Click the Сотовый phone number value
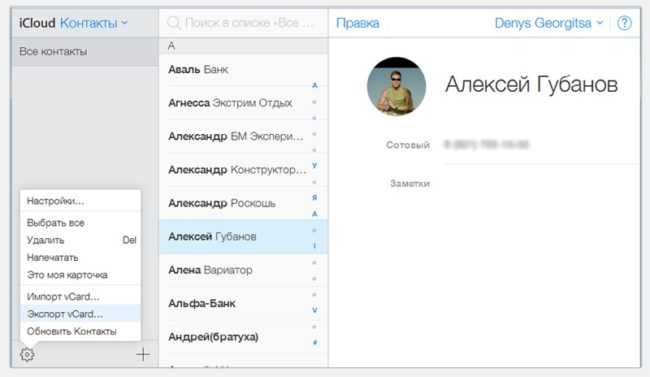 486,144
